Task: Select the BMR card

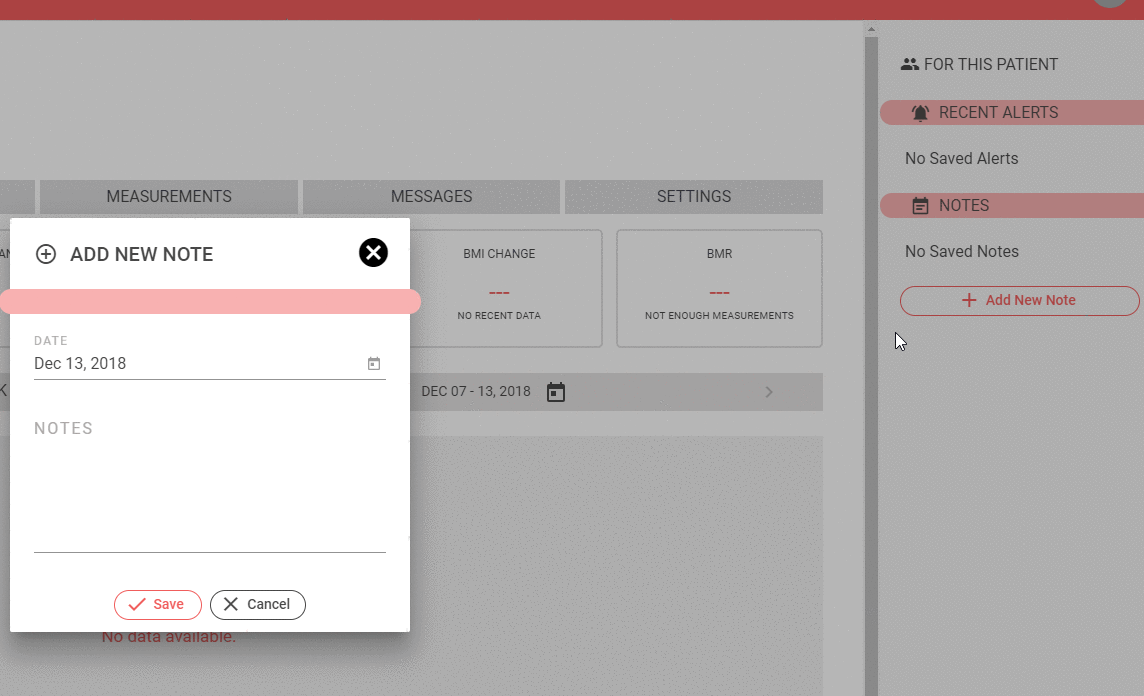Action: (719, 288)
